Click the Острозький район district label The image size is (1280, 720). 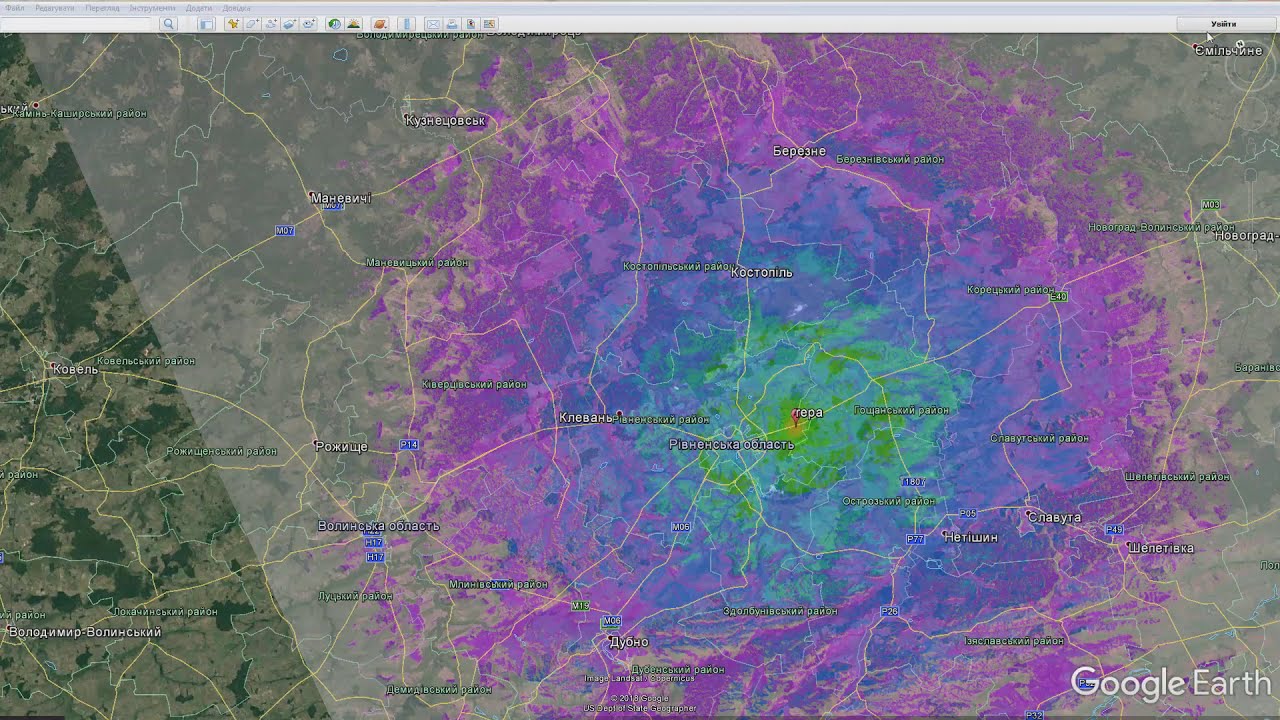pyautogui.click(x=889, y=501)
